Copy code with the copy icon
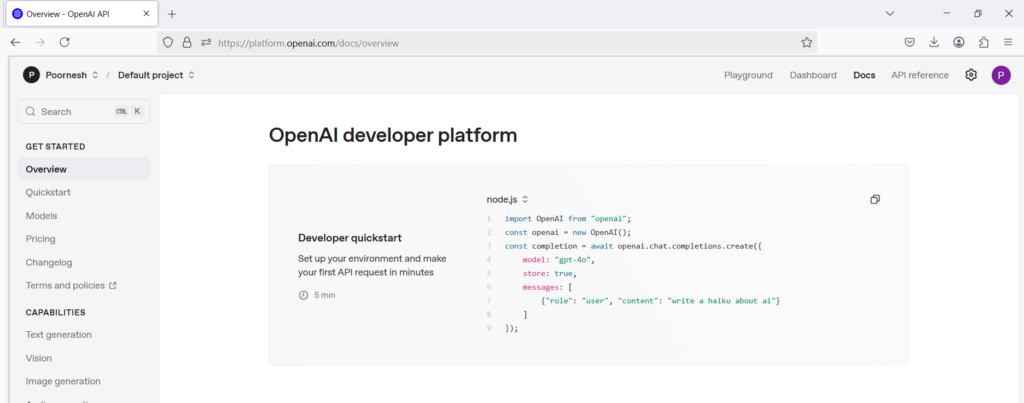1024x403 pixels. tap(875, 199)
